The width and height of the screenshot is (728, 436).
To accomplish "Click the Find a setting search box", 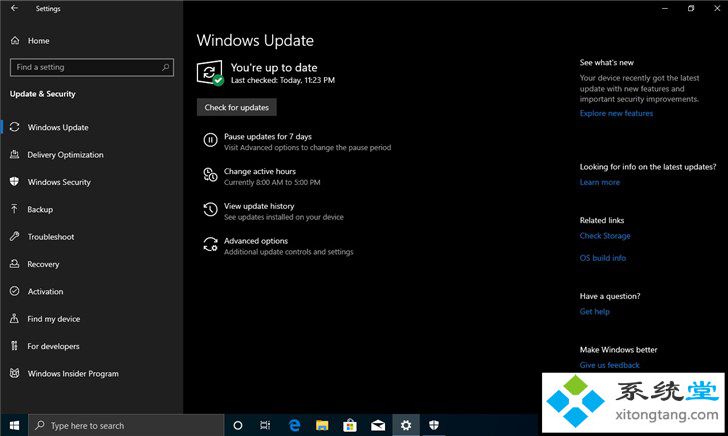I will click(92, 67).
